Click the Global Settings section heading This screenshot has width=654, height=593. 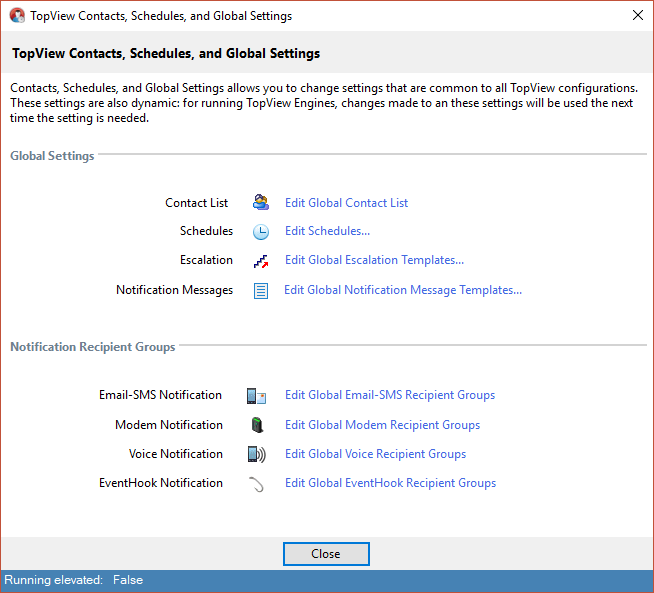point(52,156)
